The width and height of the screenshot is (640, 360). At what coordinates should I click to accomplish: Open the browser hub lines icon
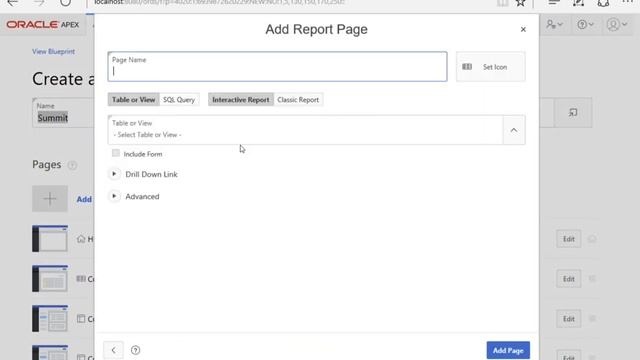553,2
